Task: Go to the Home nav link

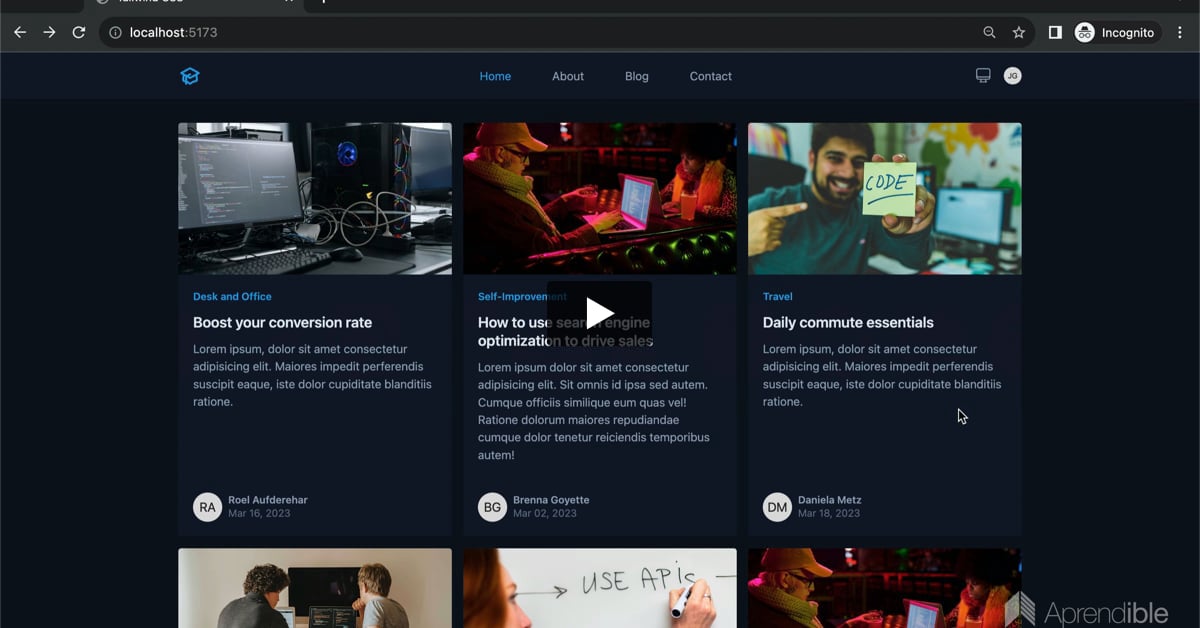Action: click(495, 76)
